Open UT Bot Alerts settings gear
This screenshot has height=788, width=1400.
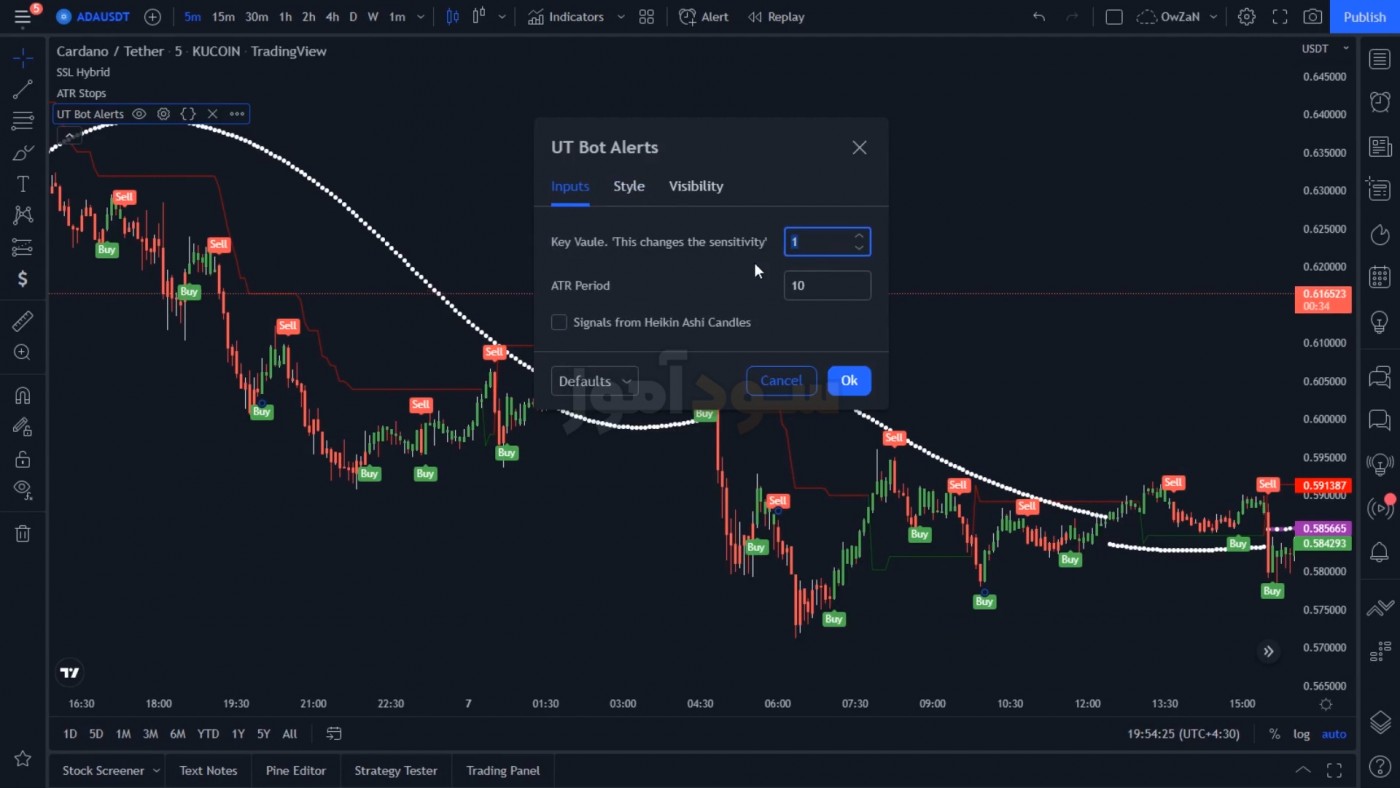pos(163,114)
